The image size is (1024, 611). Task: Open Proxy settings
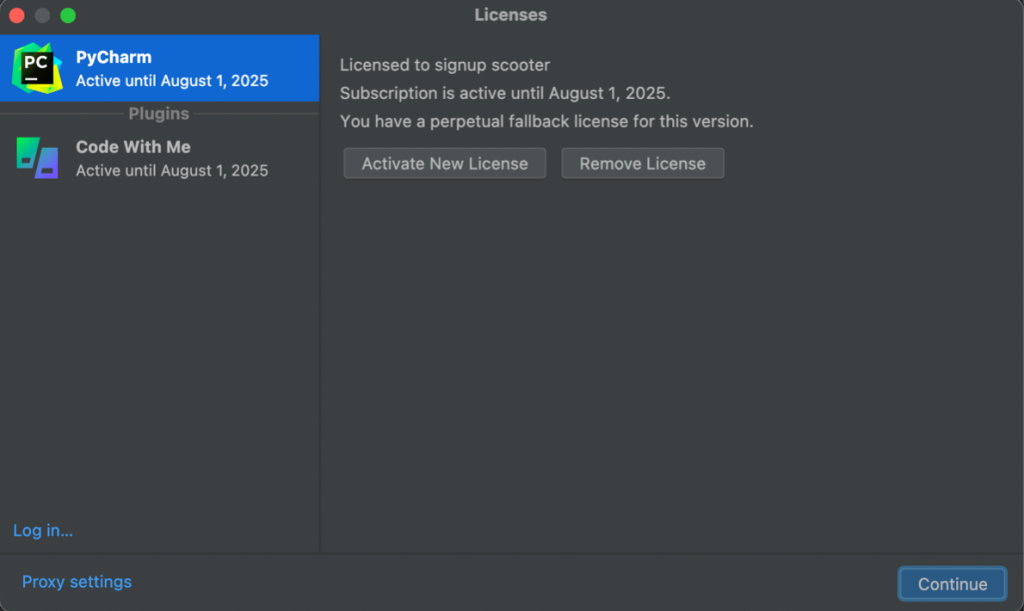(76, 581)
